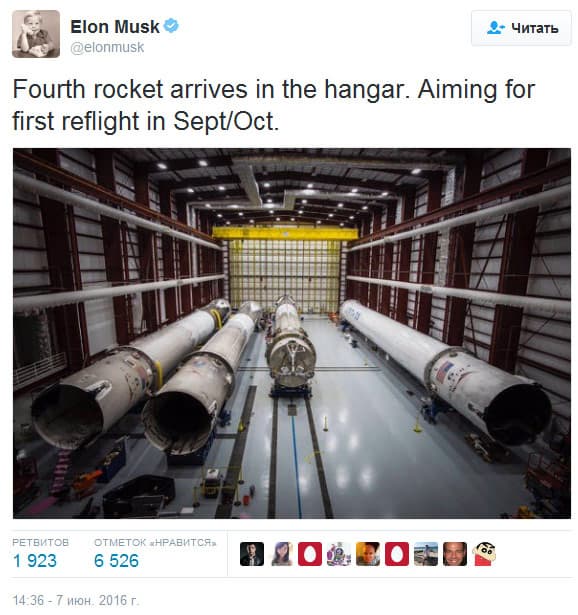
Task: Click the 14:36 - 7 июн. 2016 timestamp
Action: pyautogui.click(x=76, y=600)
